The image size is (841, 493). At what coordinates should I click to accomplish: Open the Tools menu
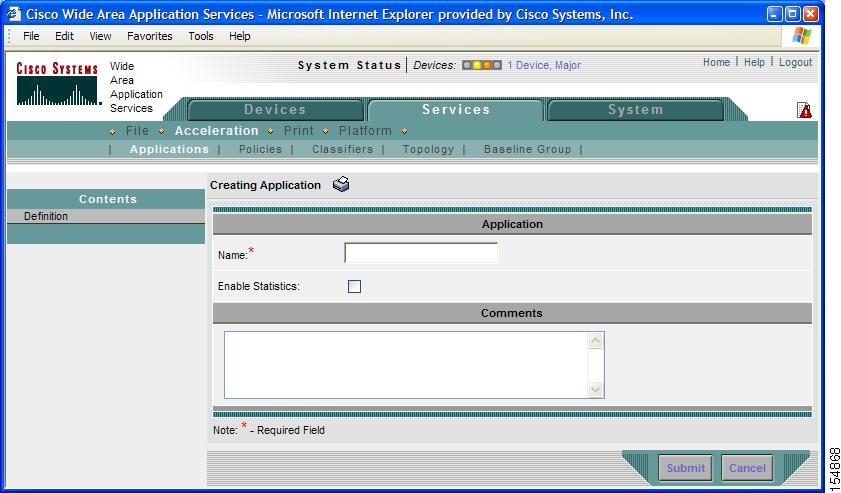coord(201,36)
